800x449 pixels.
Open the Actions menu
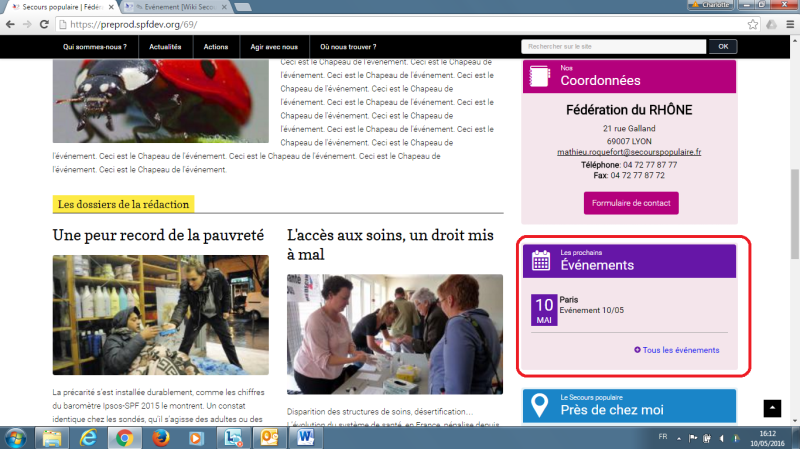tap(216, 47)
